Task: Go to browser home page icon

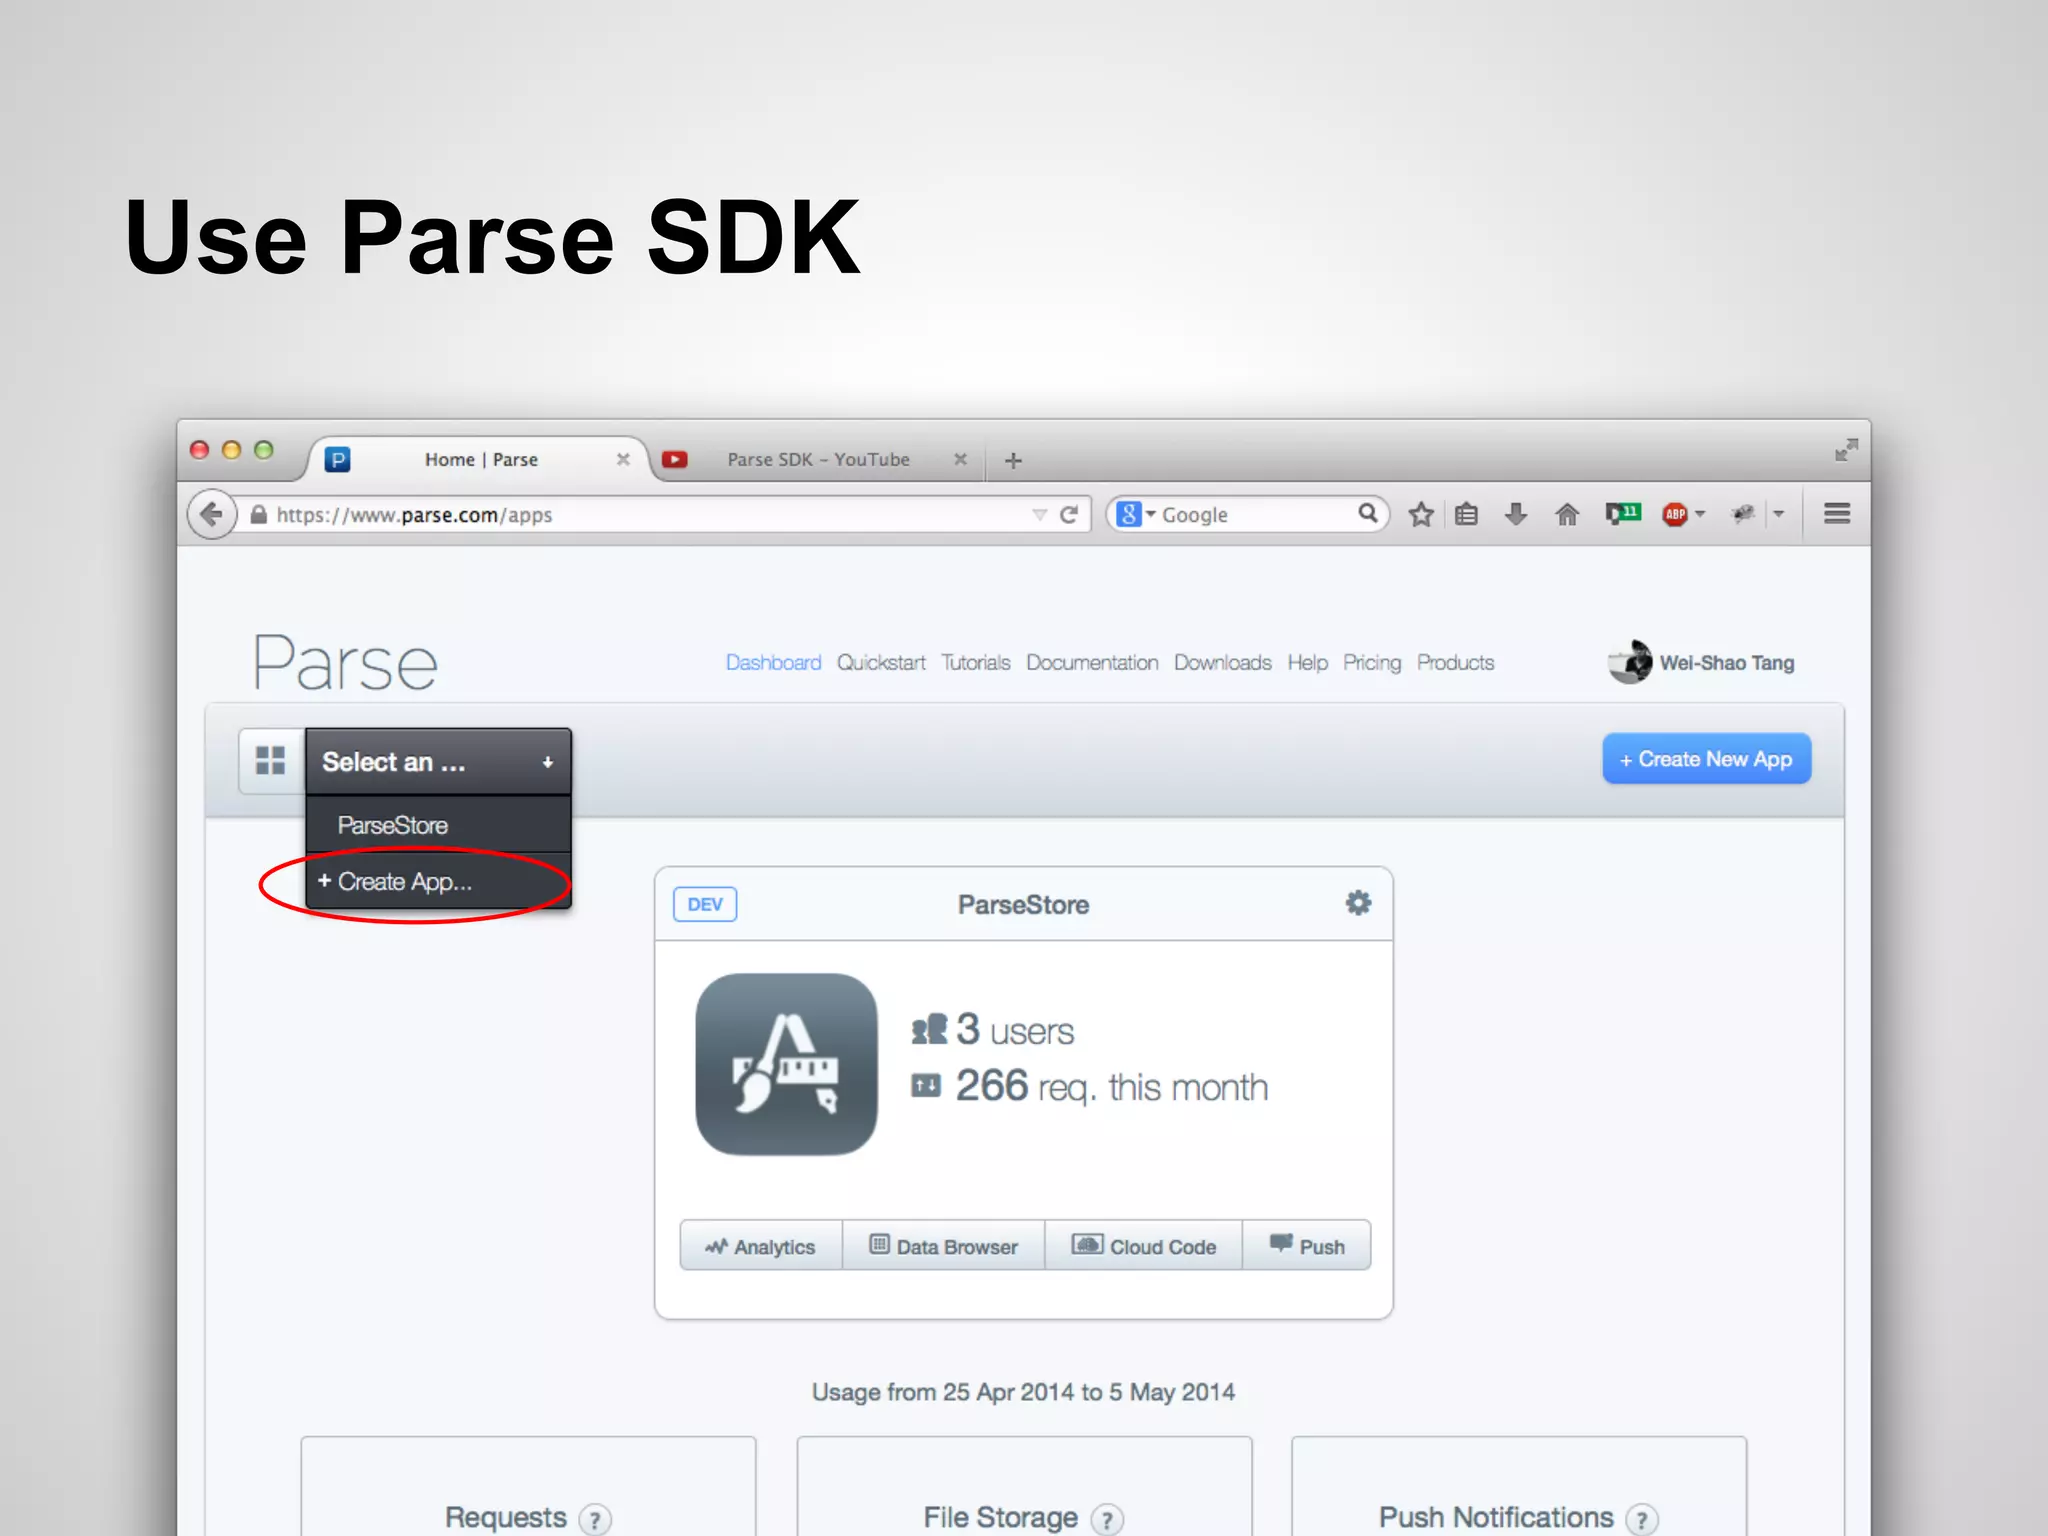Action: tap(1567, 514)
